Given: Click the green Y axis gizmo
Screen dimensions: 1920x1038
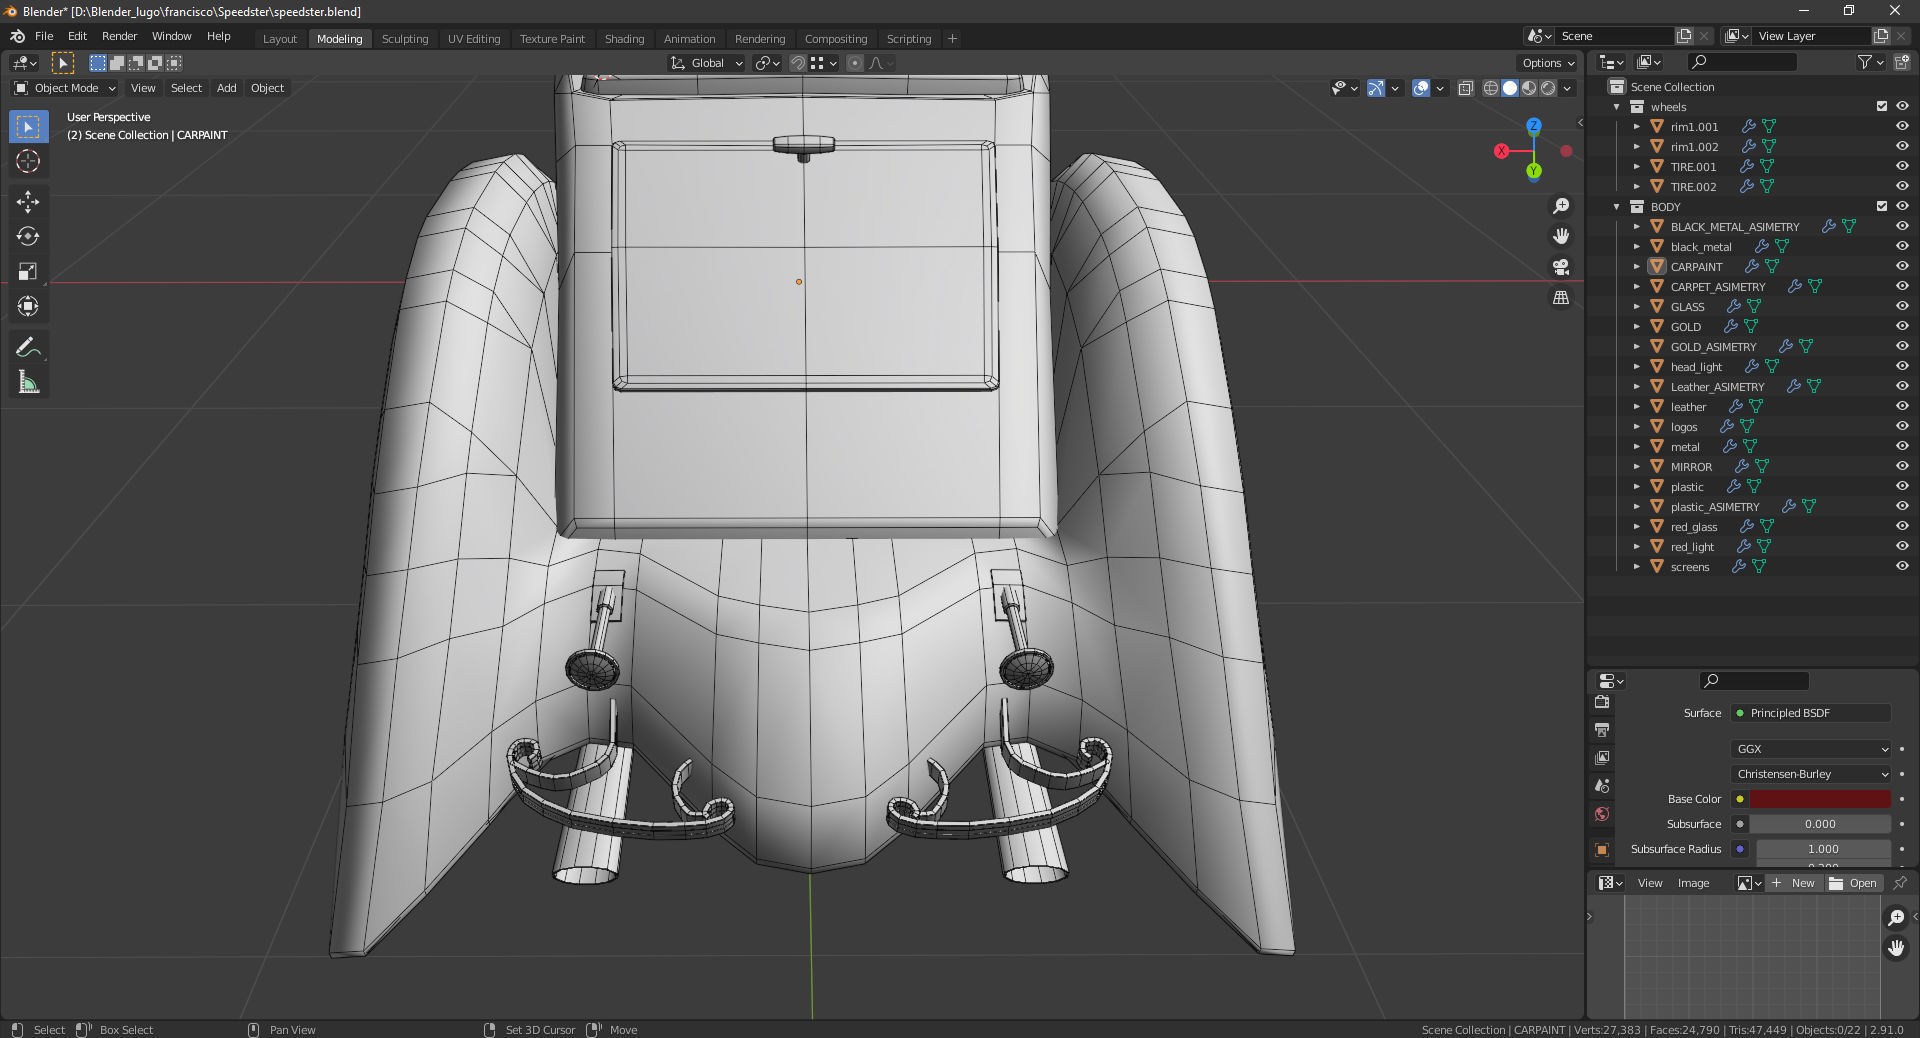Looking at the screenshot, I should [x=1534, y=172].
